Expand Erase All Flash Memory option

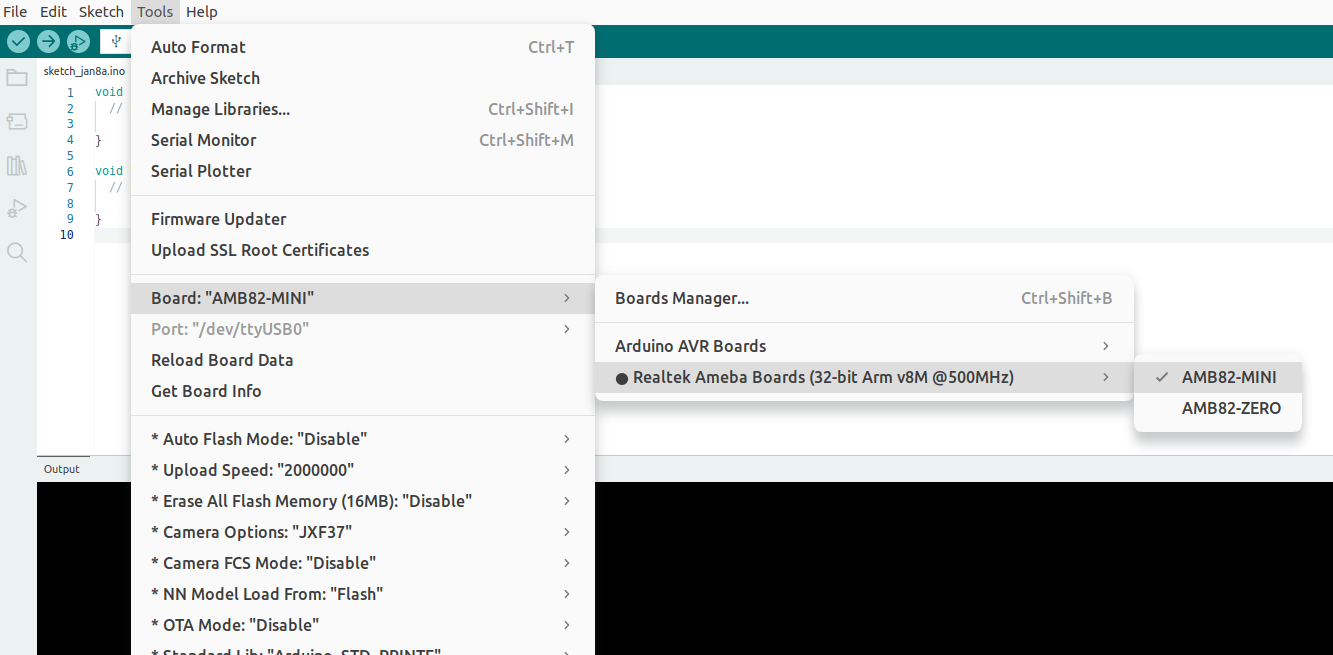[x=363, y=501]
